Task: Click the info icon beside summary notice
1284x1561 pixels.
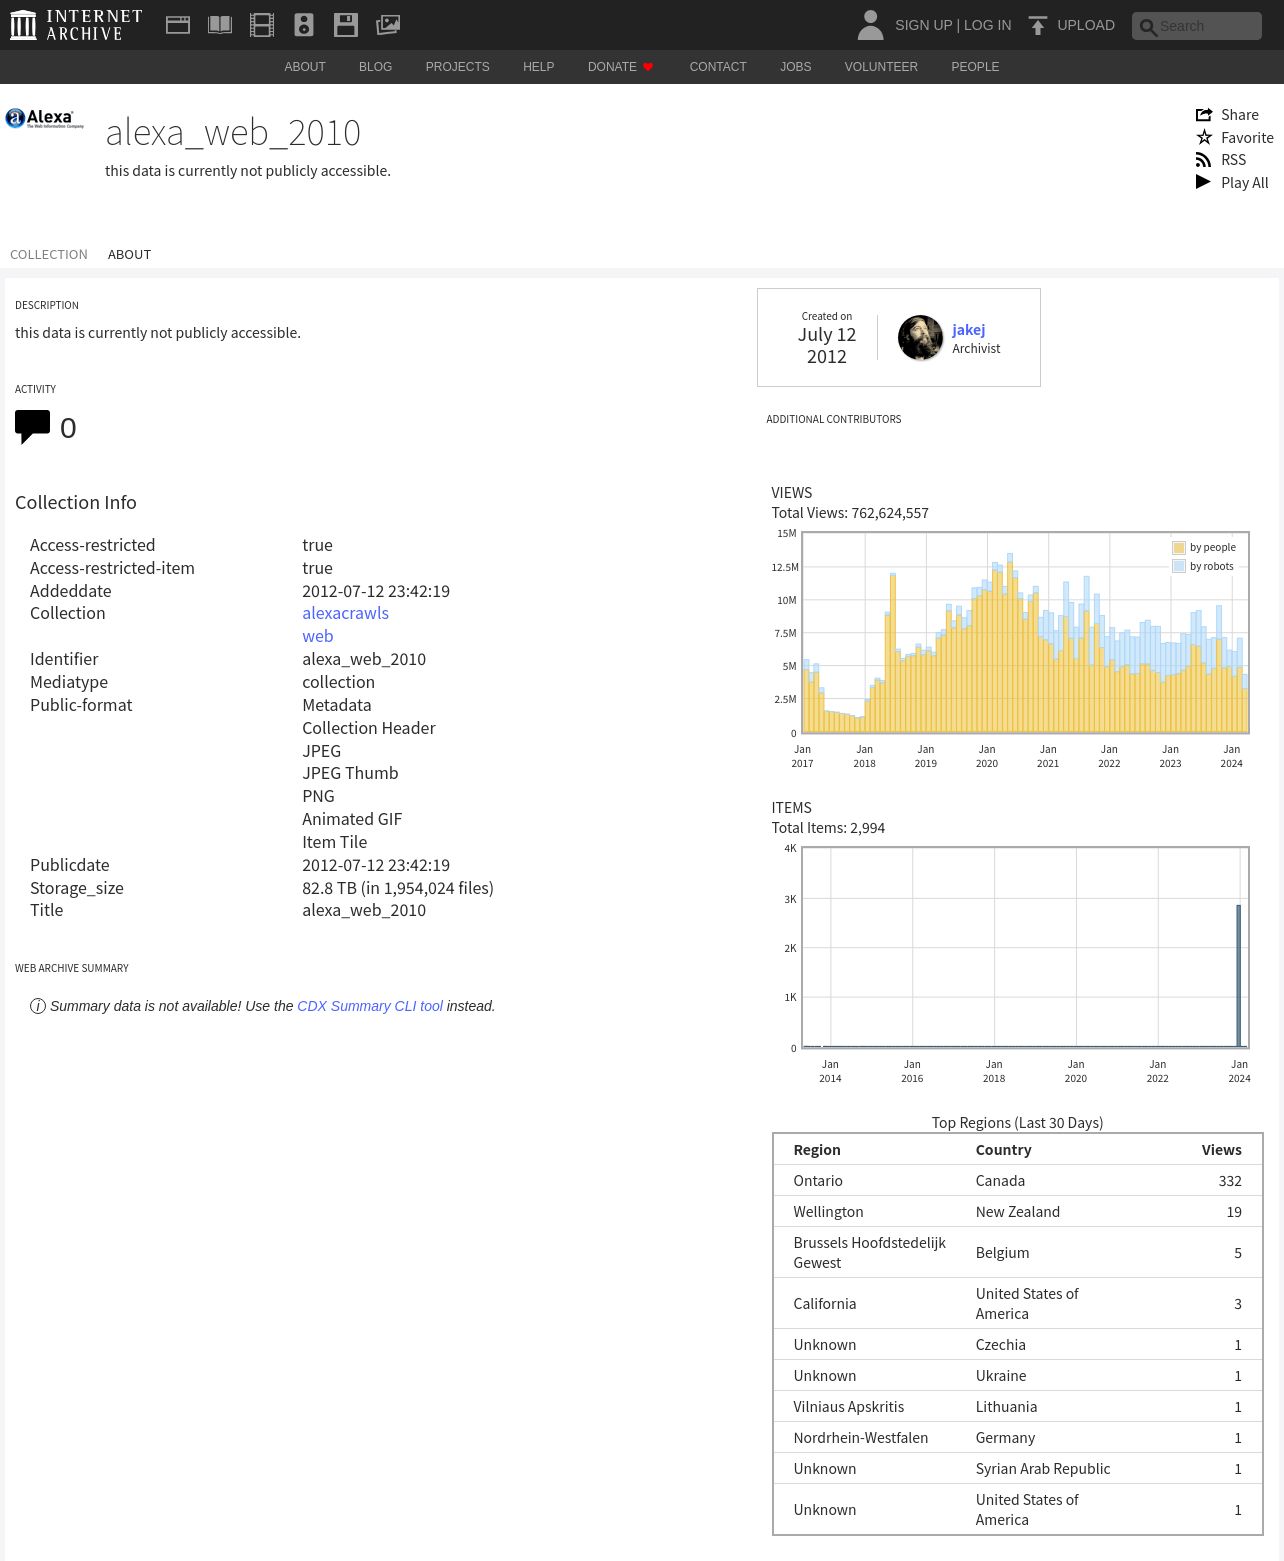Action: (x=38, y=1006)
